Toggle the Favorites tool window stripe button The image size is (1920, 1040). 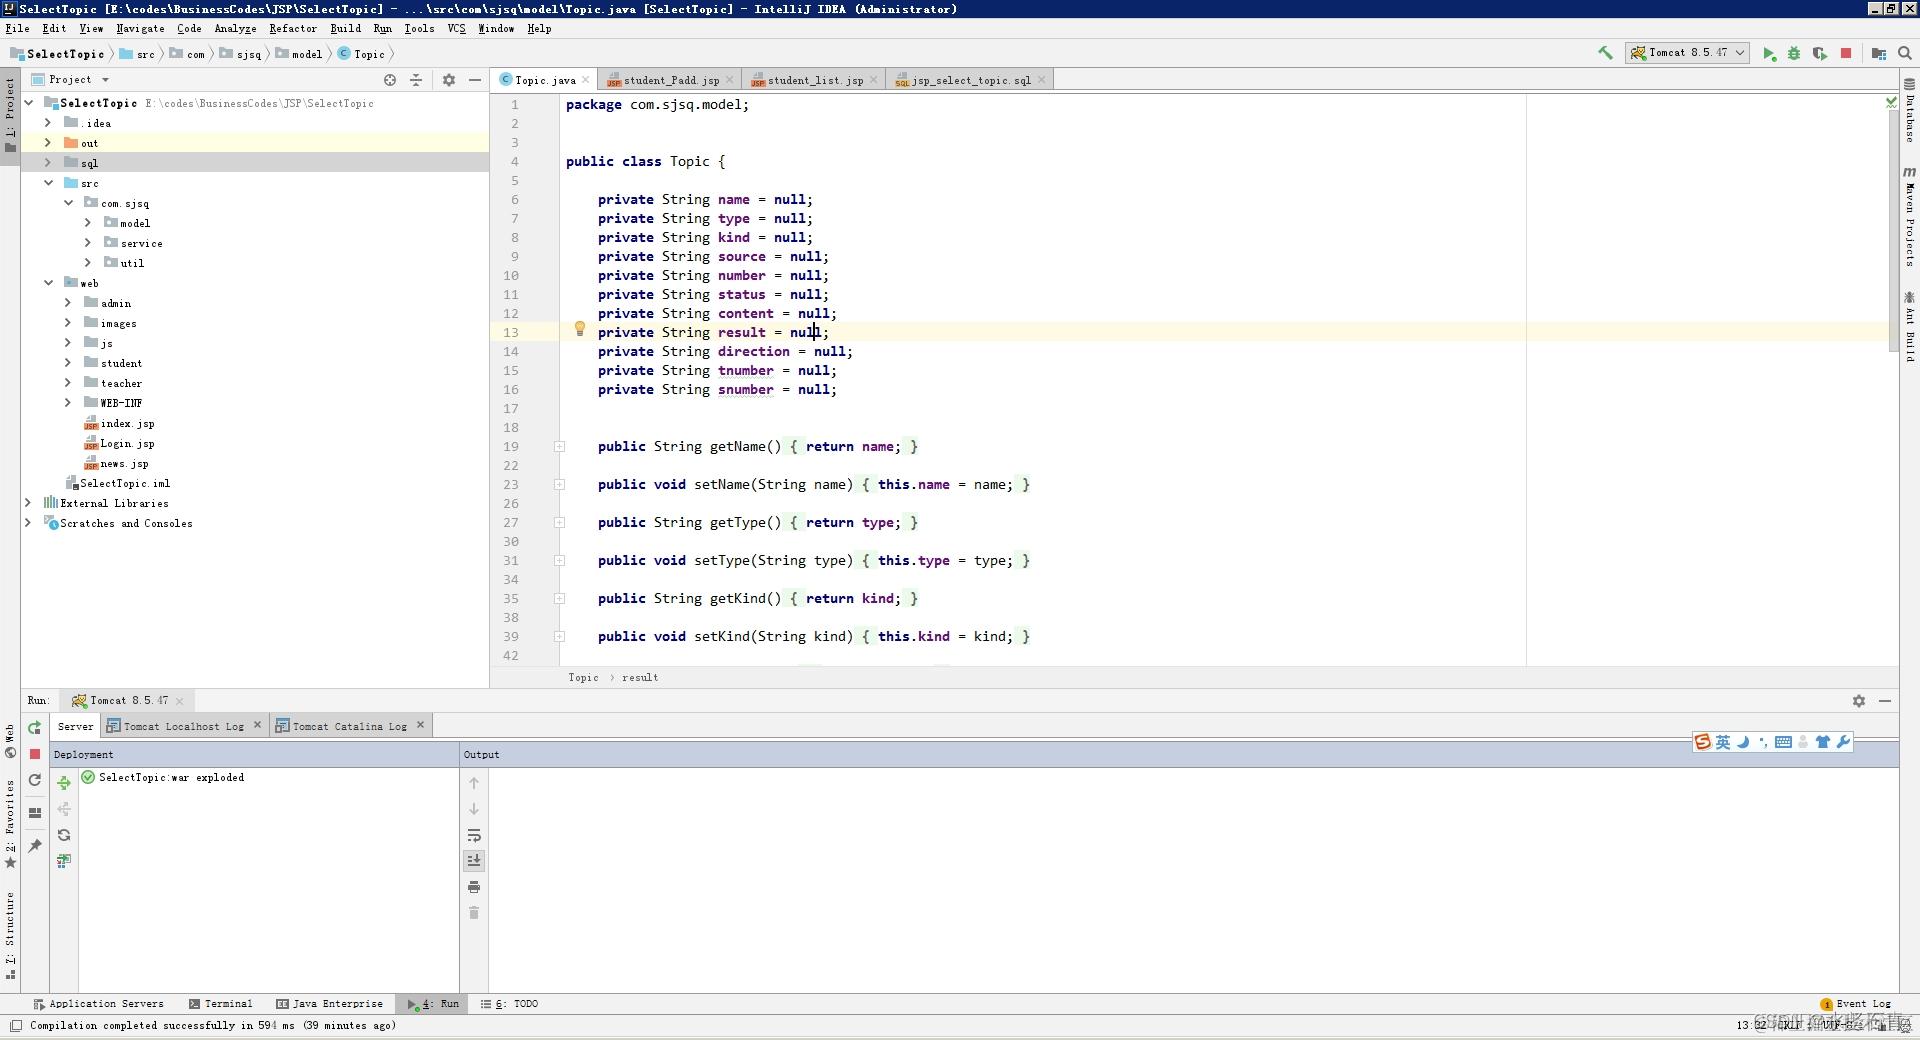(10, 824)
